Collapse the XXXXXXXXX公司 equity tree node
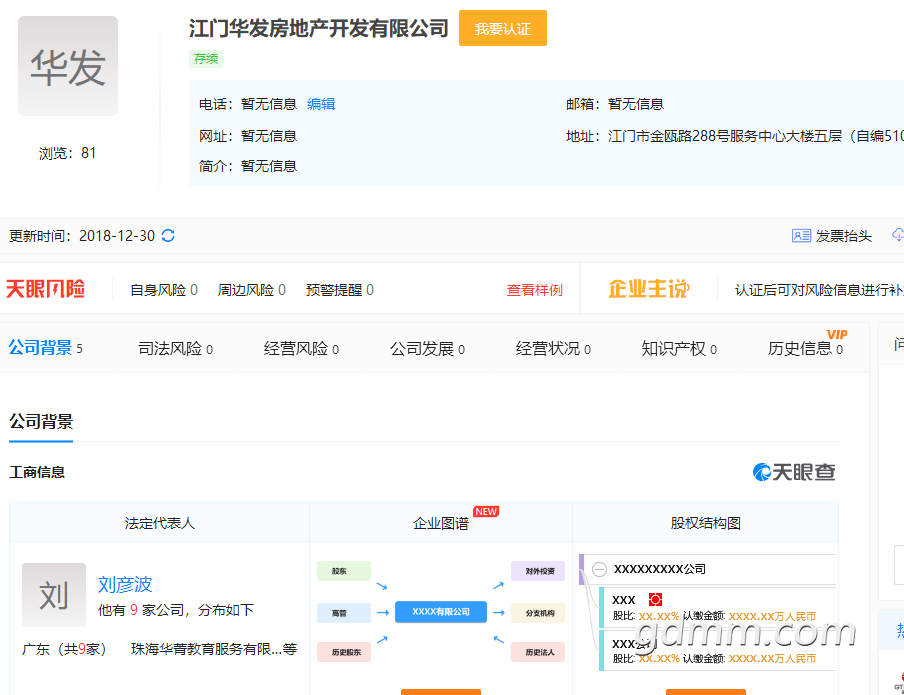Screen dimensions: 904x695 600,569
